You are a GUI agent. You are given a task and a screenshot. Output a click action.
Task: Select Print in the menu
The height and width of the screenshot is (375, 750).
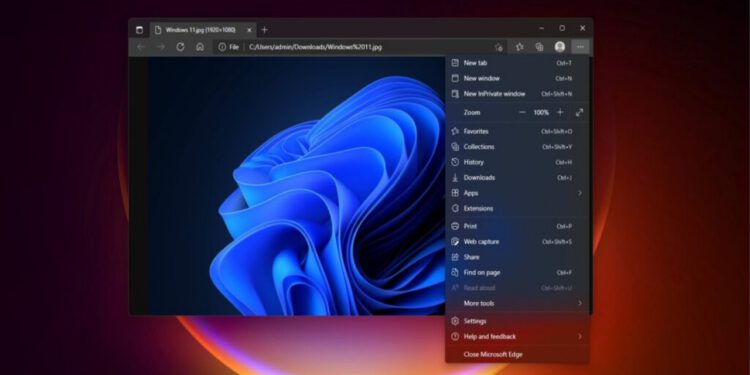point(517,226)
